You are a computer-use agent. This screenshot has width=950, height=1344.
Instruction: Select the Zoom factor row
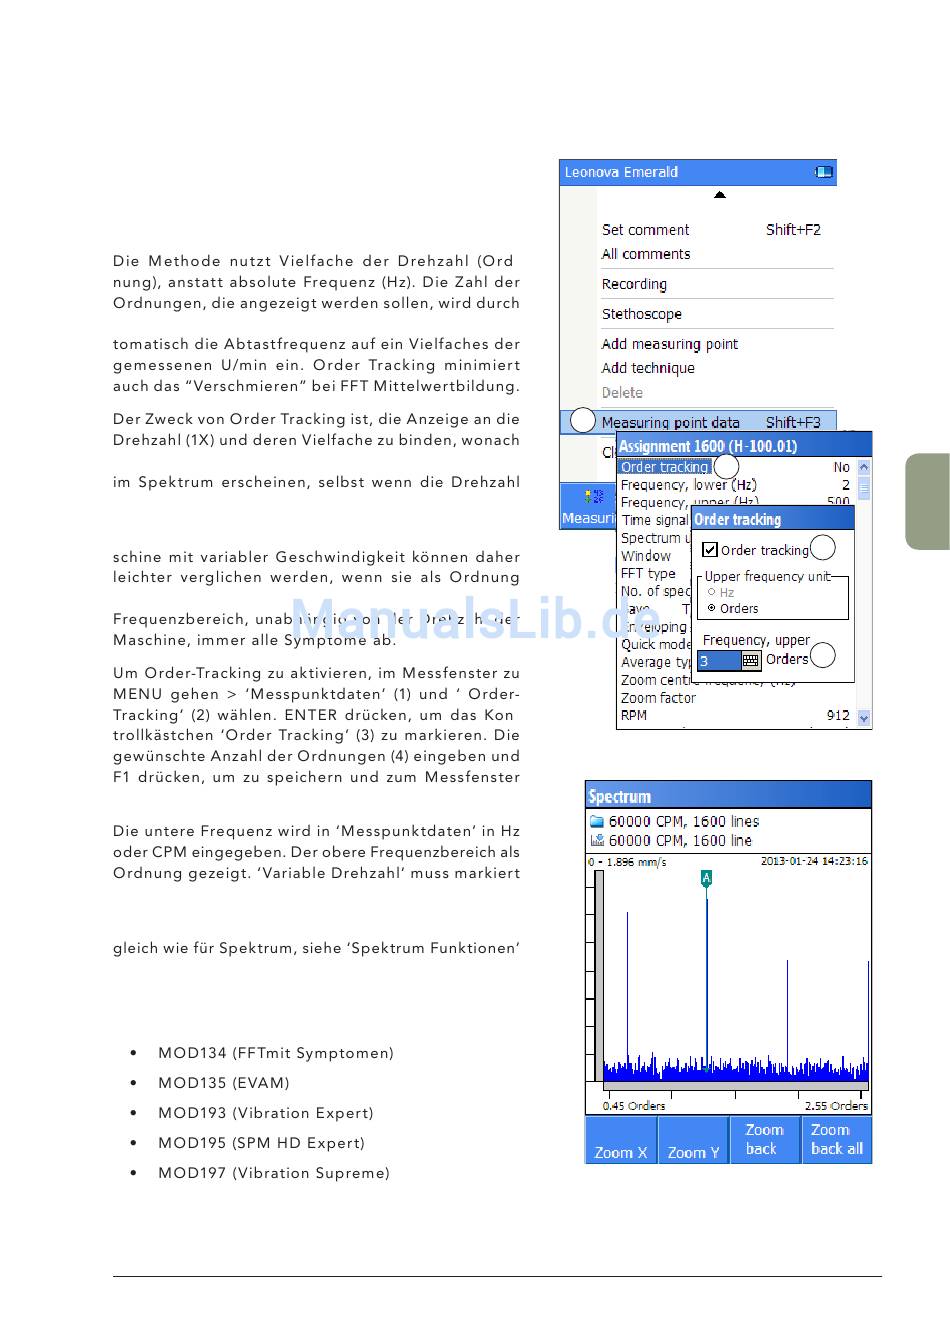coord(658,698)
